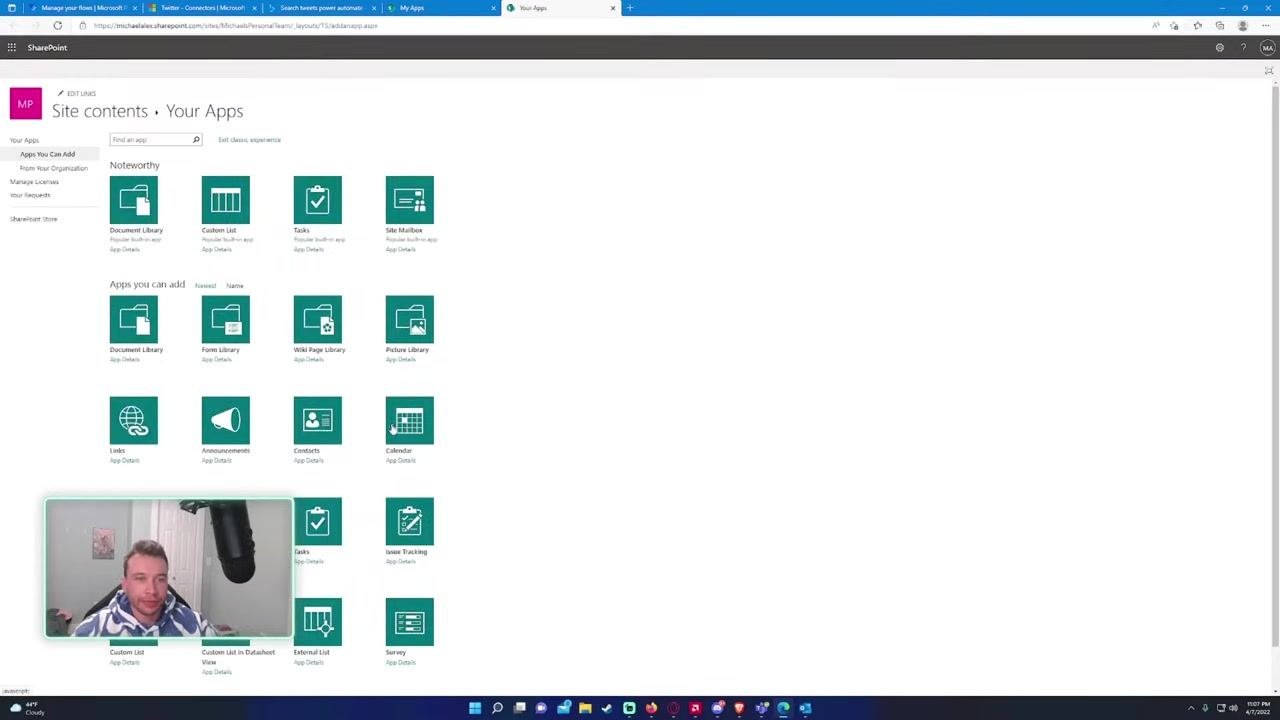Open the taskbar clock showing 11:07 PM
The height and width of the screenshot is (720, 1280).
point(1258,708)
